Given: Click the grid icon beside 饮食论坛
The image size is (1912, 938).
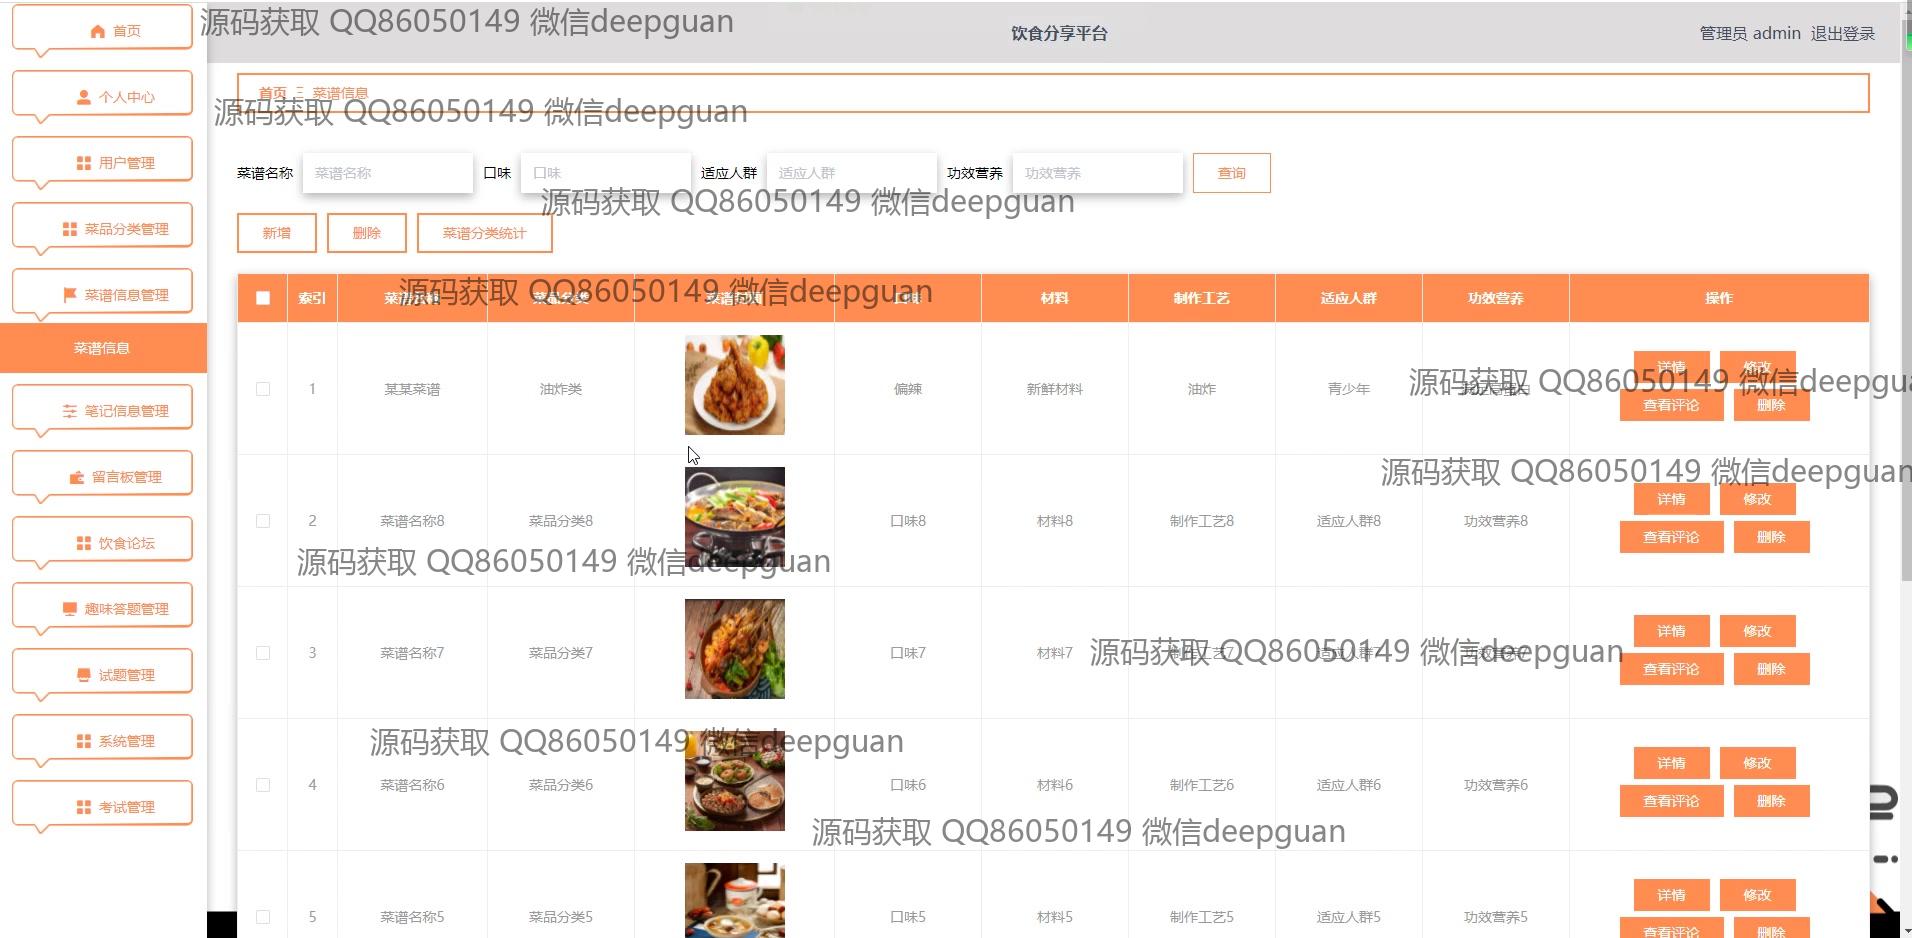Looking at the screenshot, I should click(x=84, y=543).
